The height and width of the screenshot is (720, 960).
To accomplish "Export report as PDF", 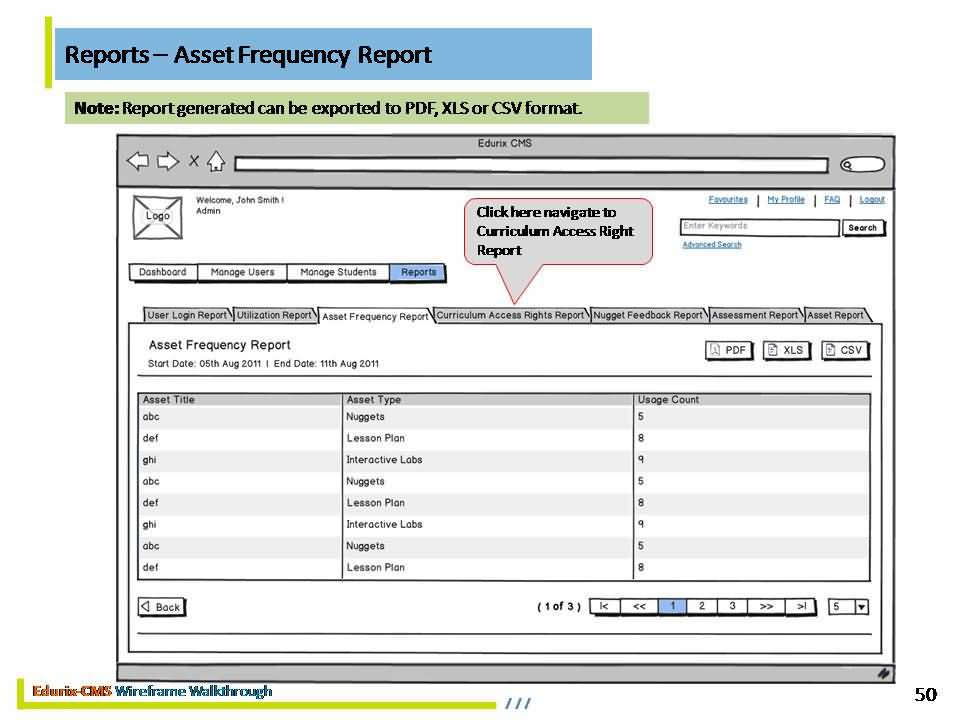I will (729, 350).
